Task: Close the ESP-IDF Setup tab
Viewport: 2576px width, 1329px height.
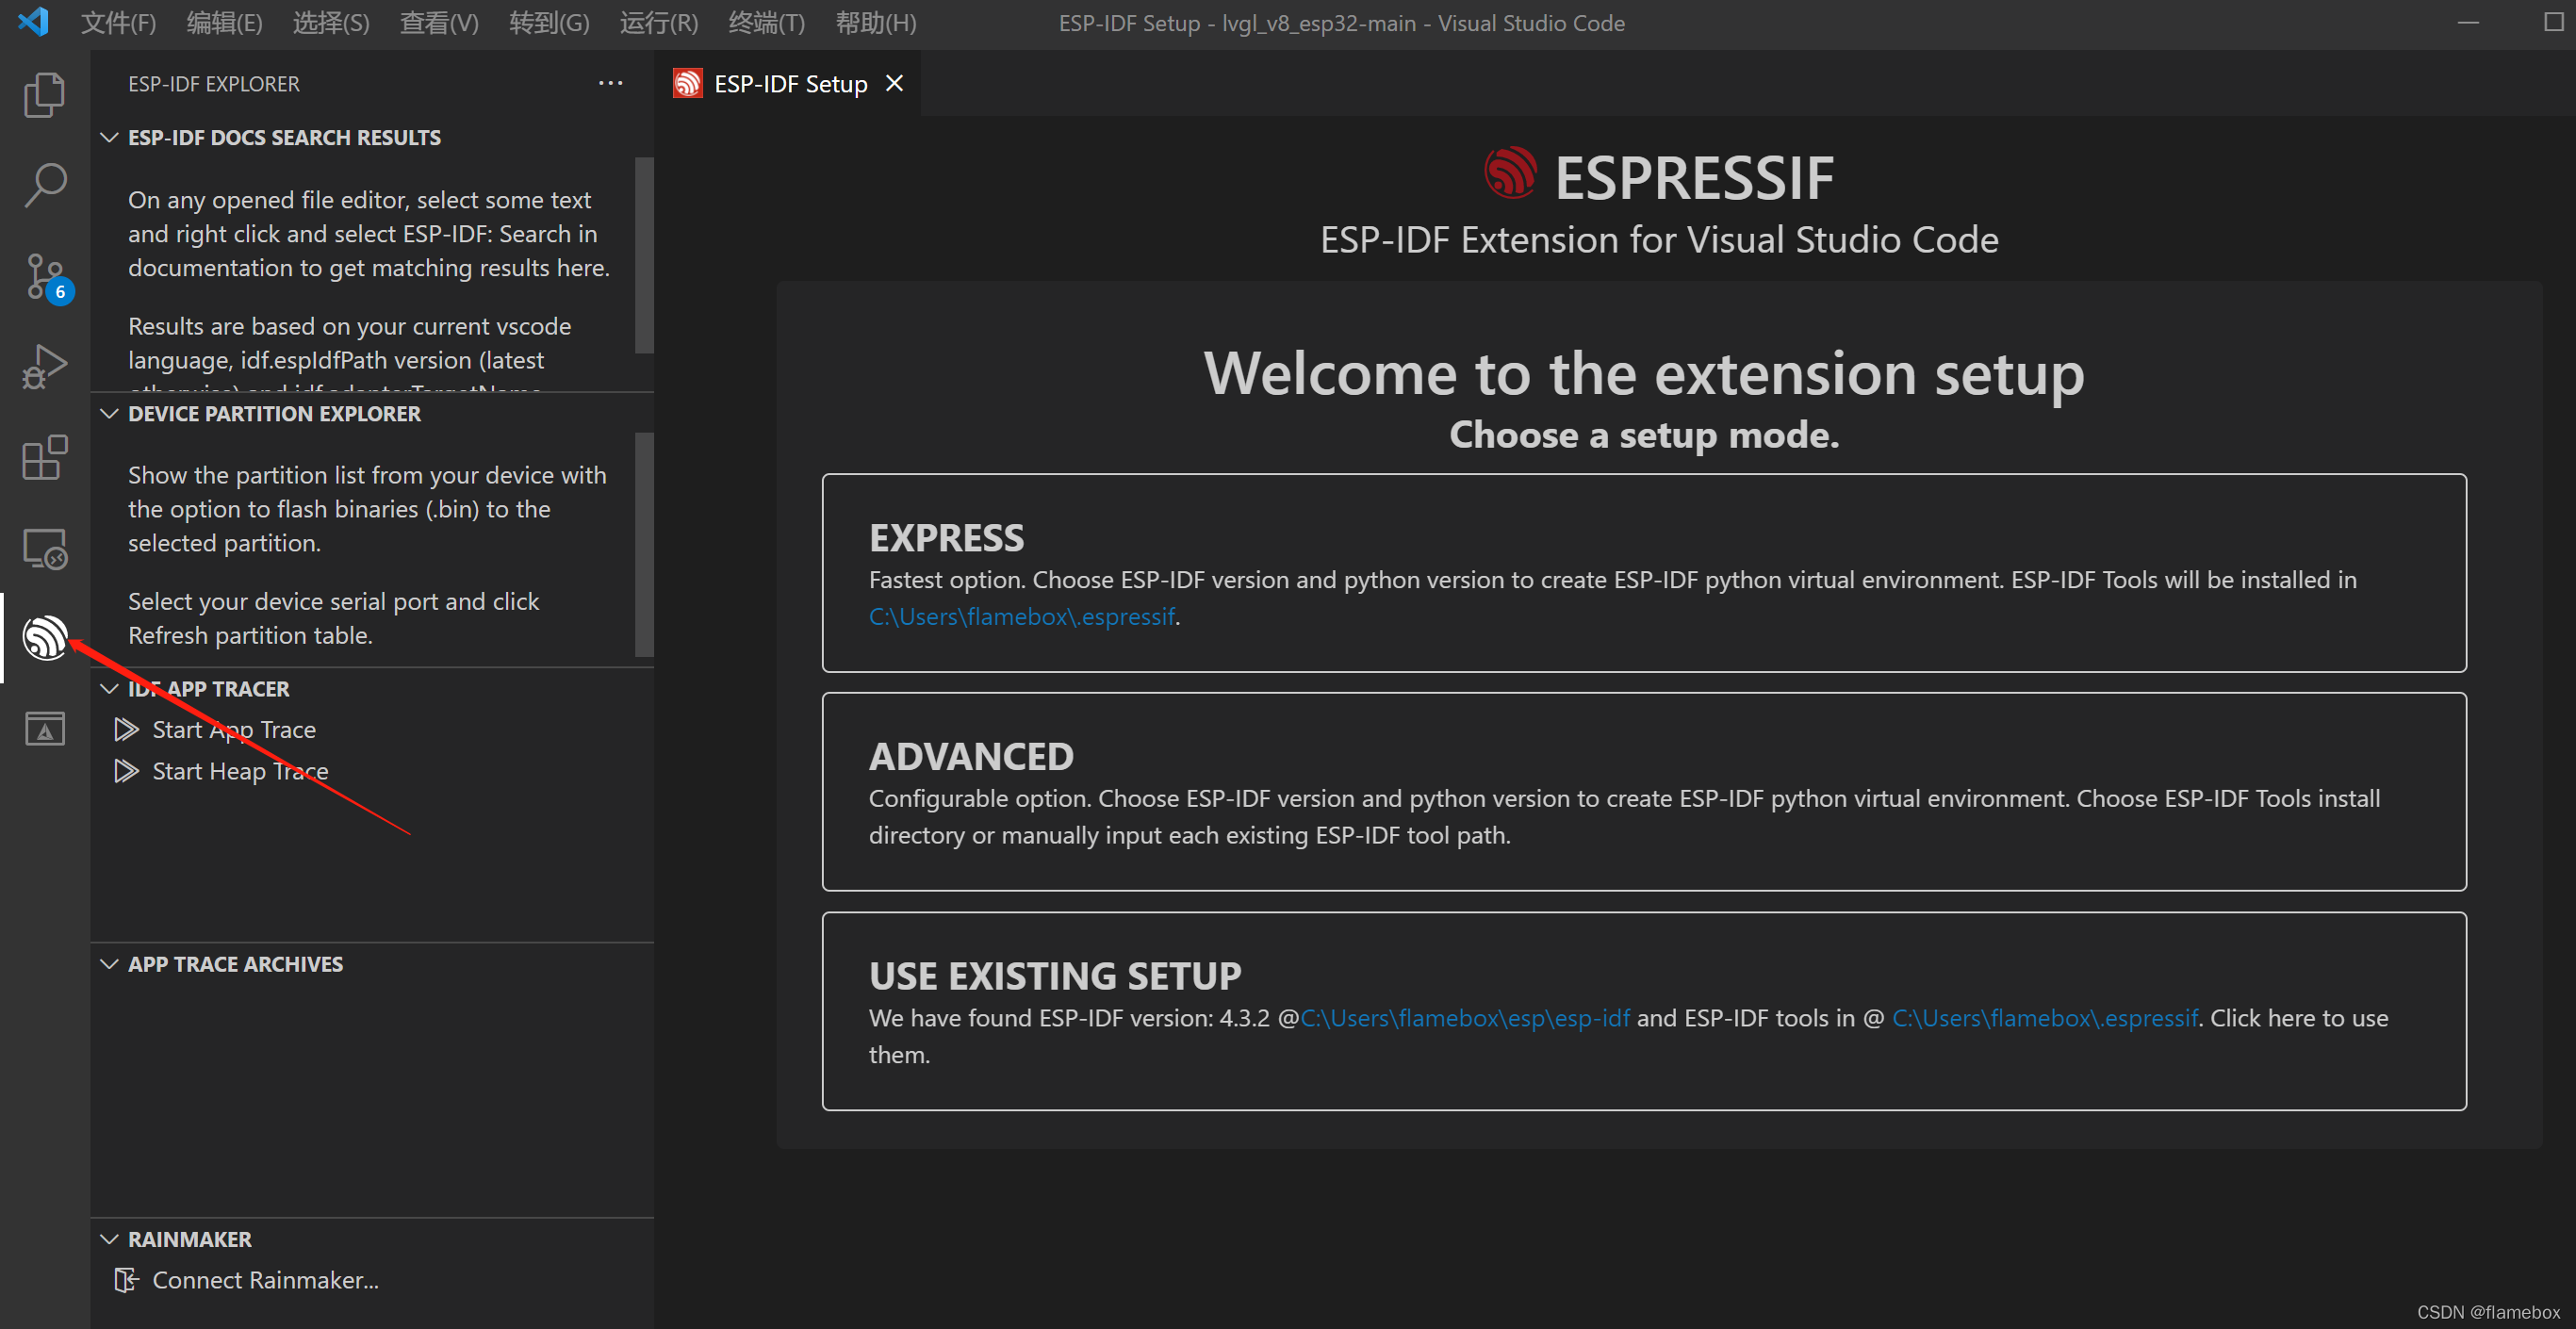Action: tap(894, 83)
